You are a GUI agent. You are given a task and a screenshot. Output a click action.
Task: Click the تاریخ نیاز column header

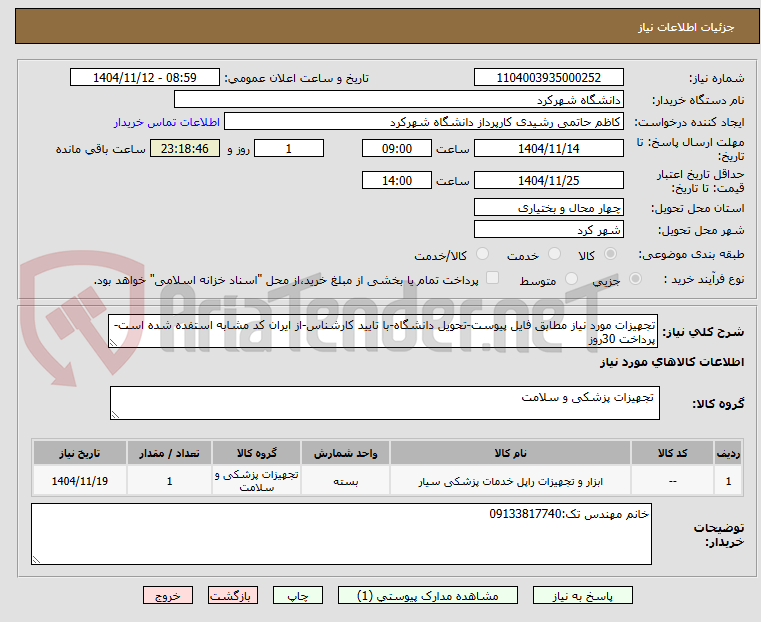click(x=80, y=453)
